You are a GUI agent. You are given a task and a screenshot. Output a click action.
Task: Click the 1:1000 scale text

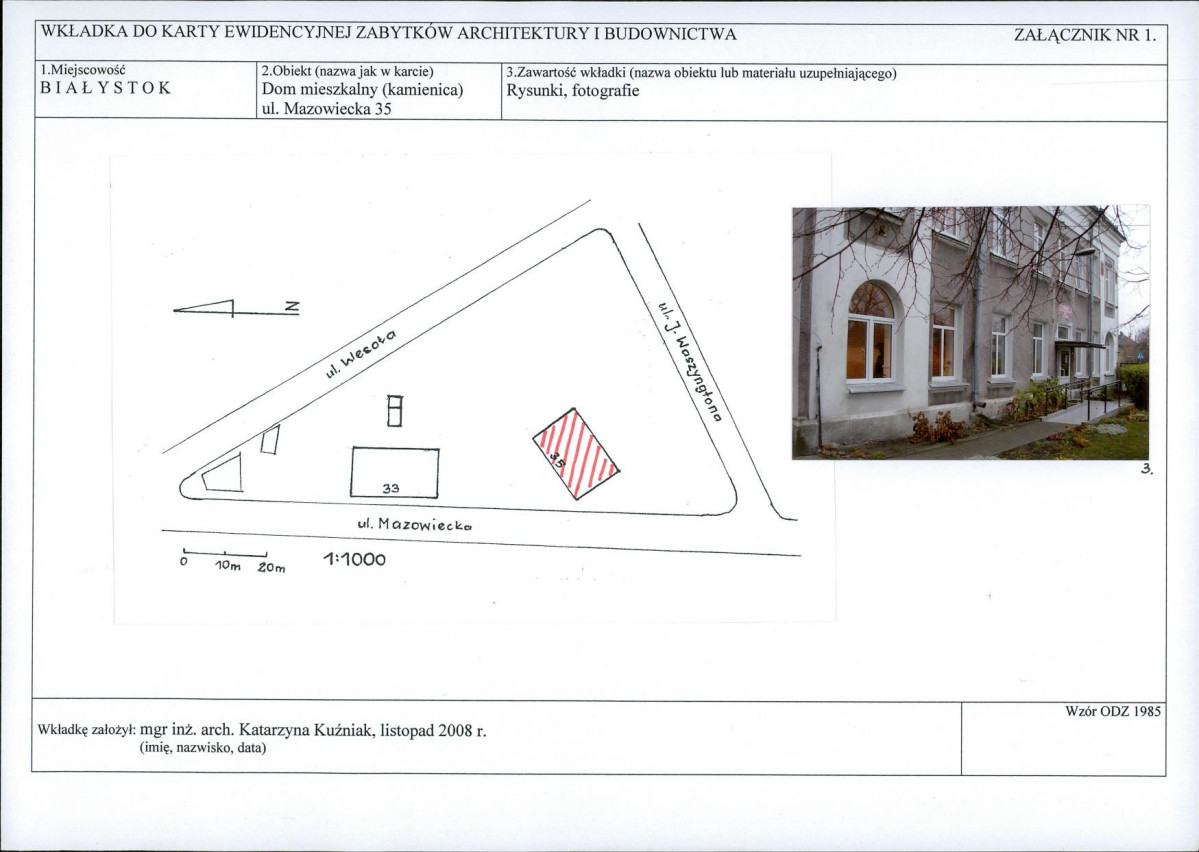pos(354,560)
